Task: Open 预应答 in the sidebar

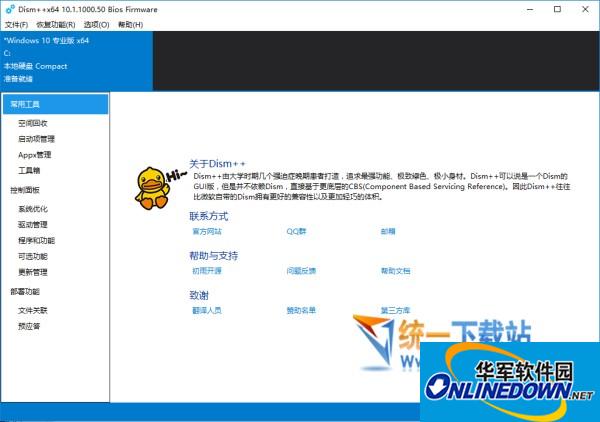Action: pos(29,326)
